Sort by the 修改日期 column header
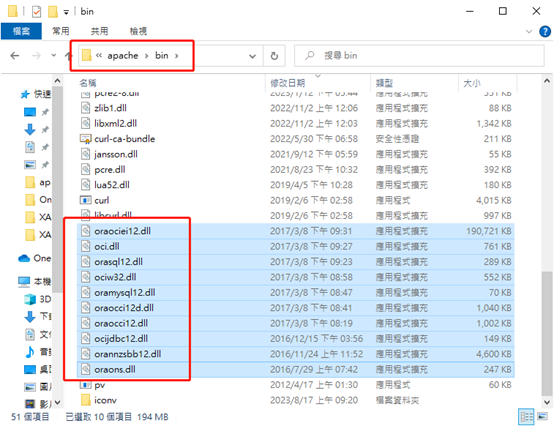This screenshot has height=426, width=554. point(287,83)
